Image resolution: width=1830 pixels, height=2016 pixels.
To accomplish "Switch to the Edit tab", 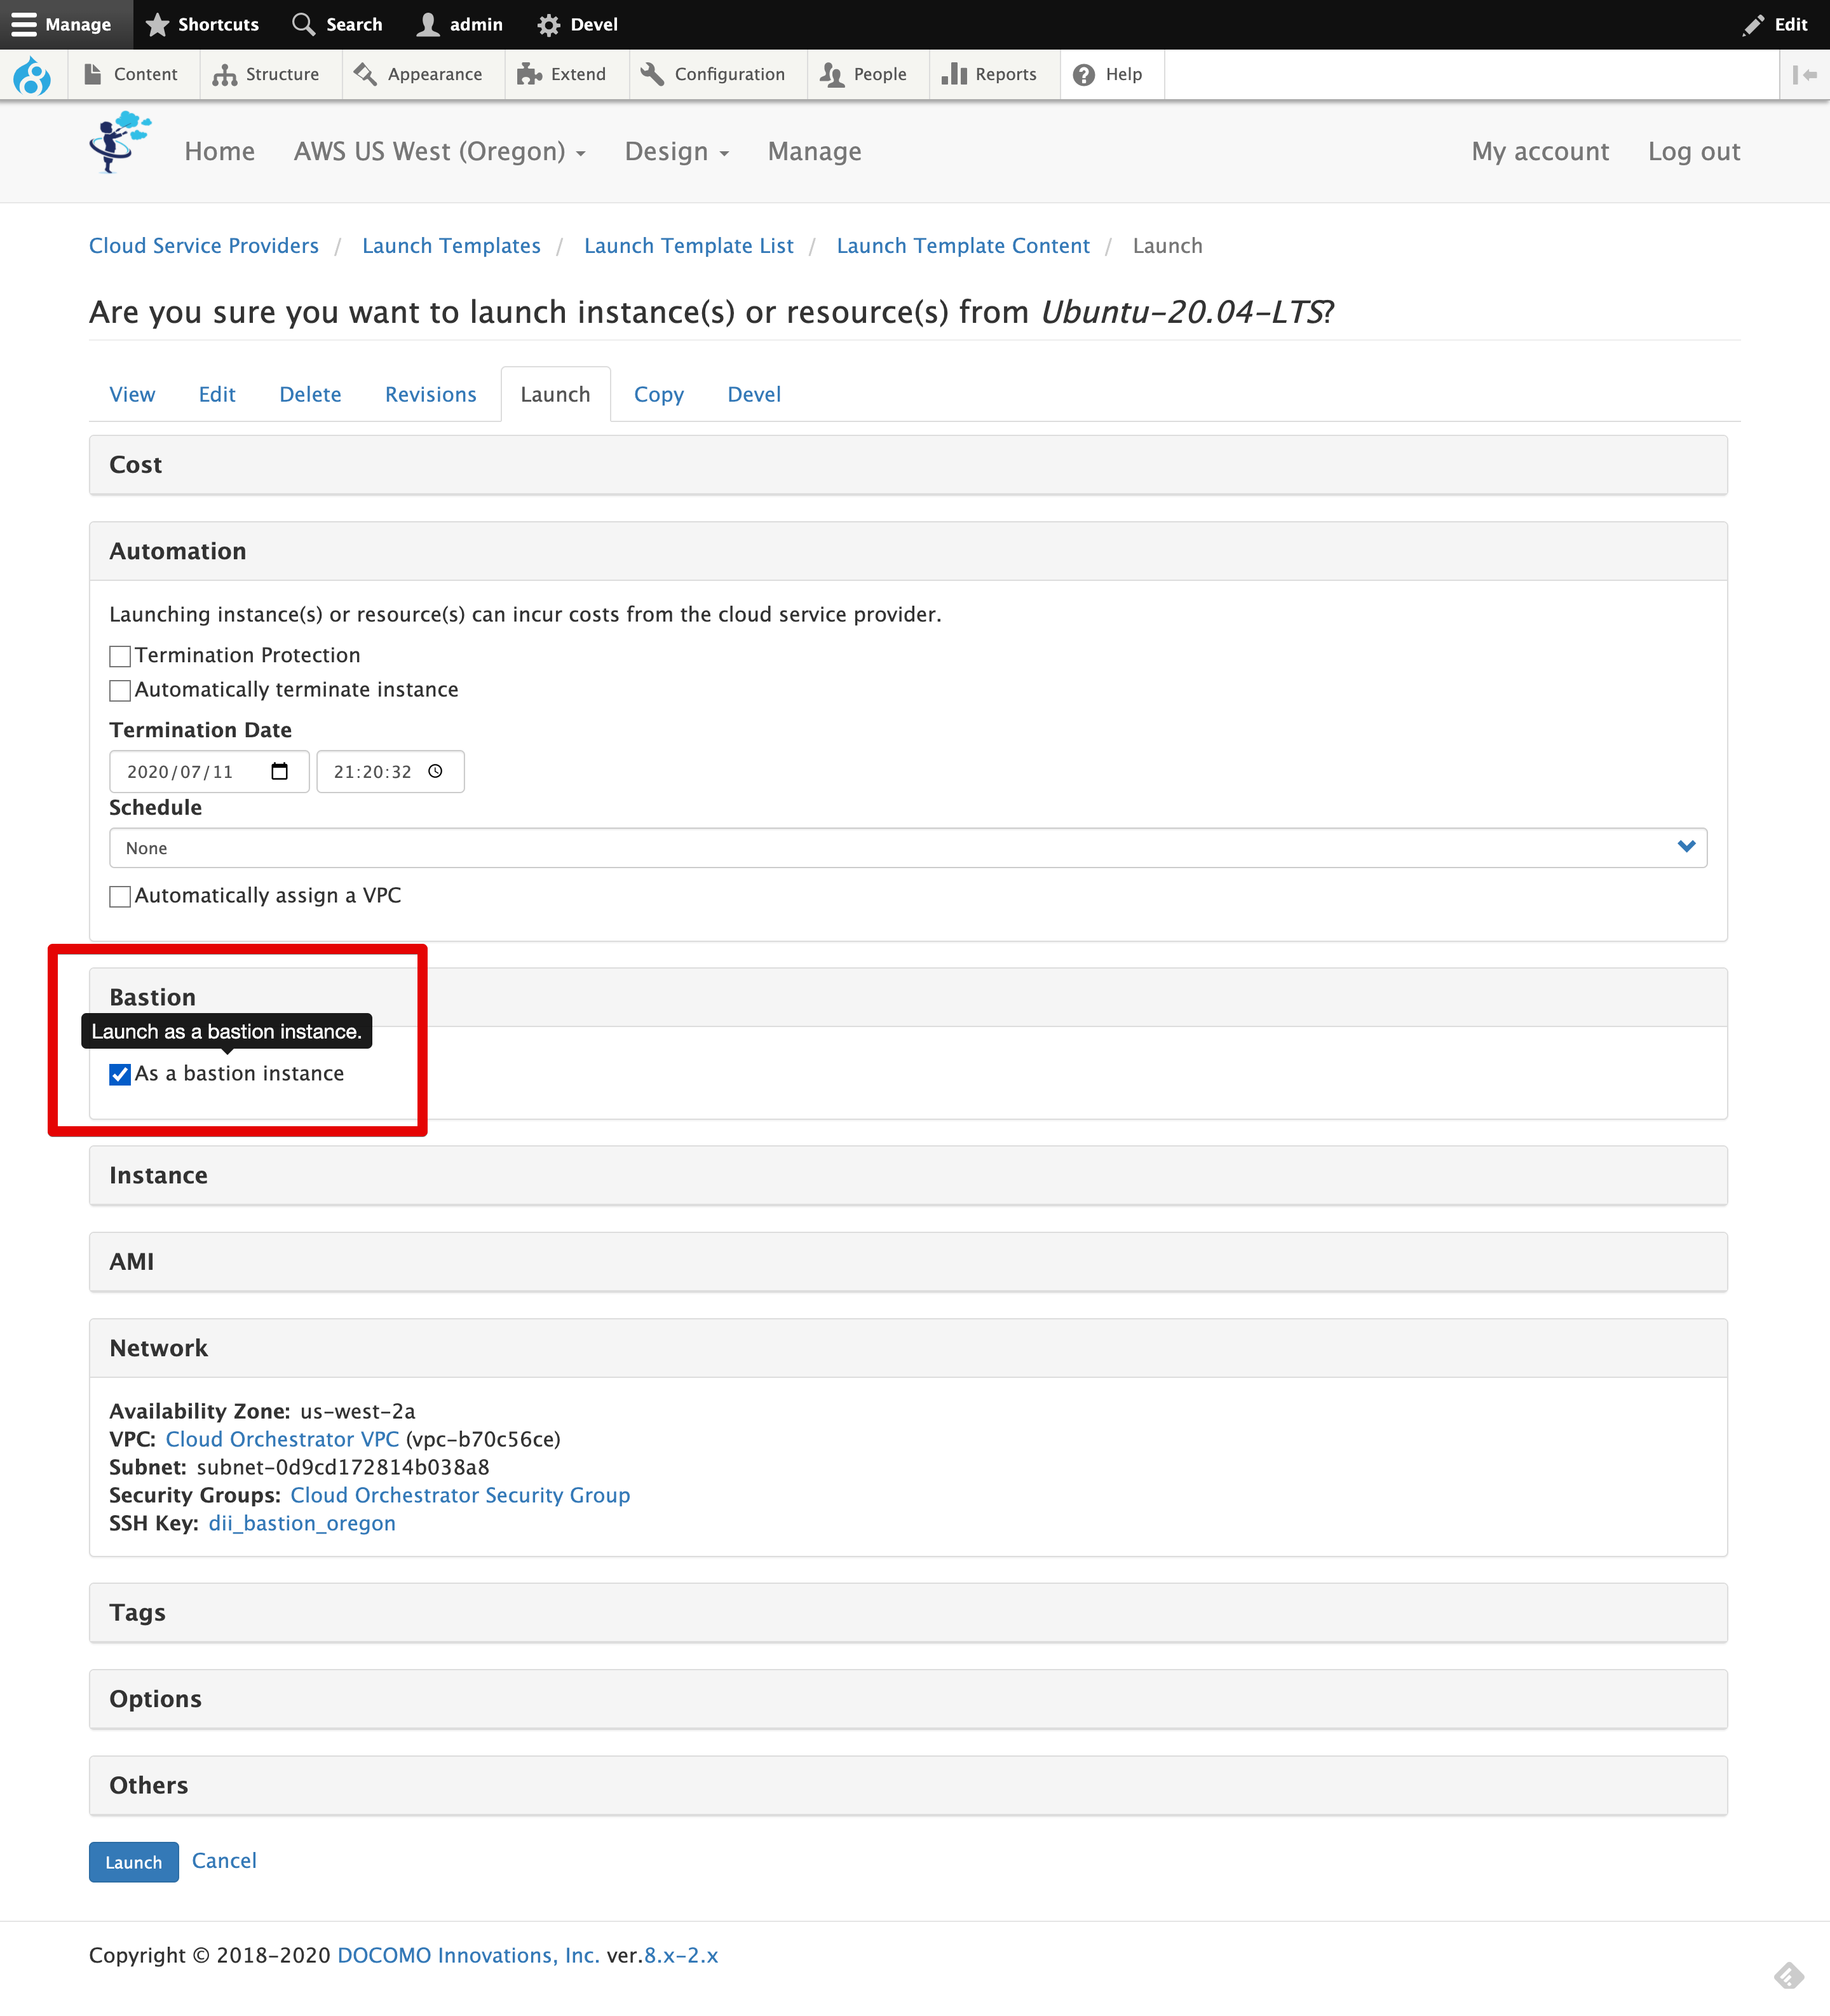I will pyautogui.click(x=217, y=394).
